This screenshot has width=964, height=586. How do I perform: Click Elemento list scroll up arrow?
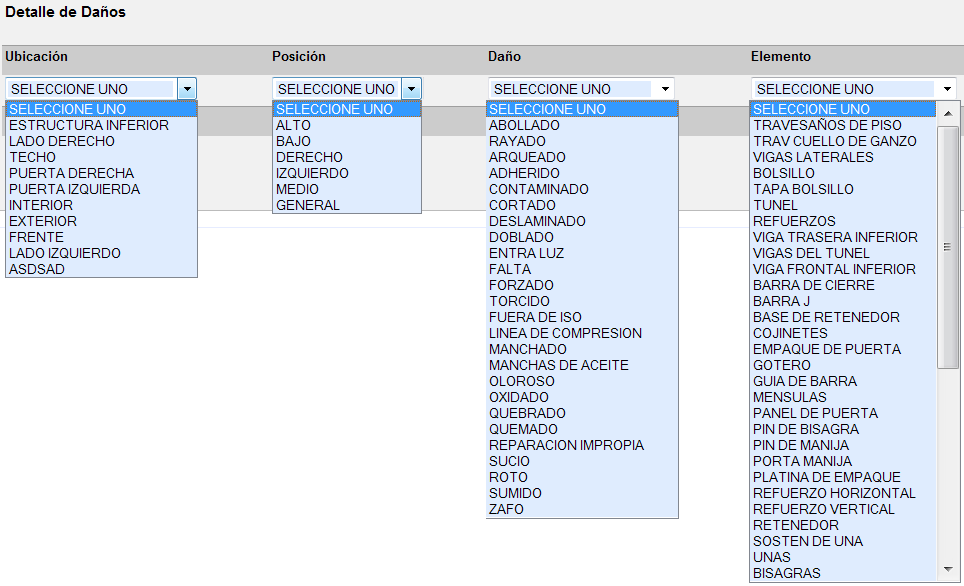point(948,113)
